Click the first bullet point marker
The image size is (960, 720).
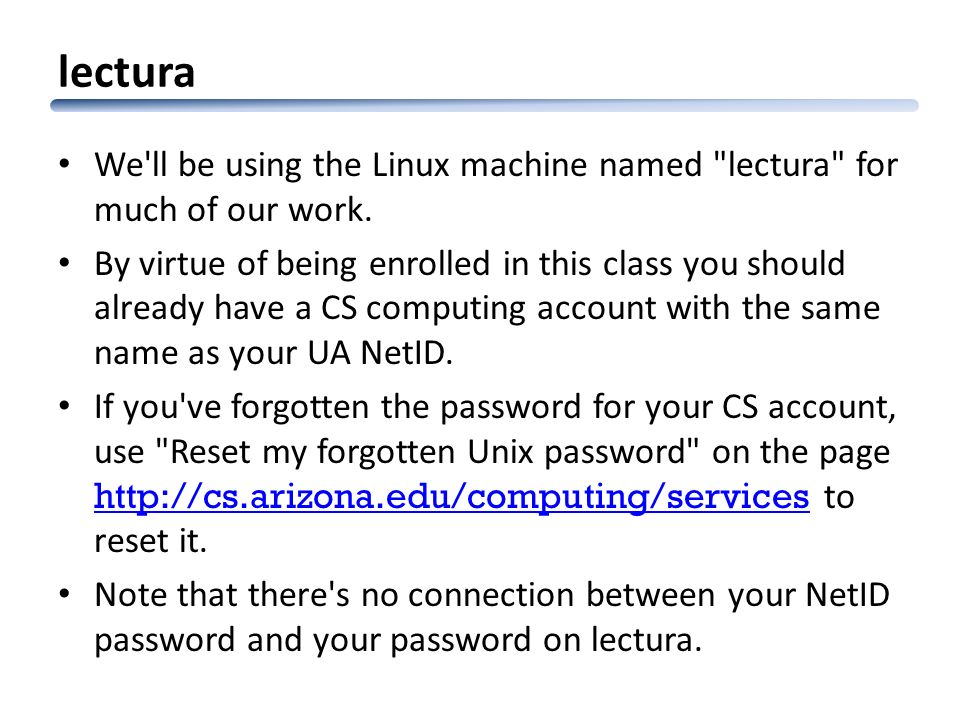tap(64, 164)
